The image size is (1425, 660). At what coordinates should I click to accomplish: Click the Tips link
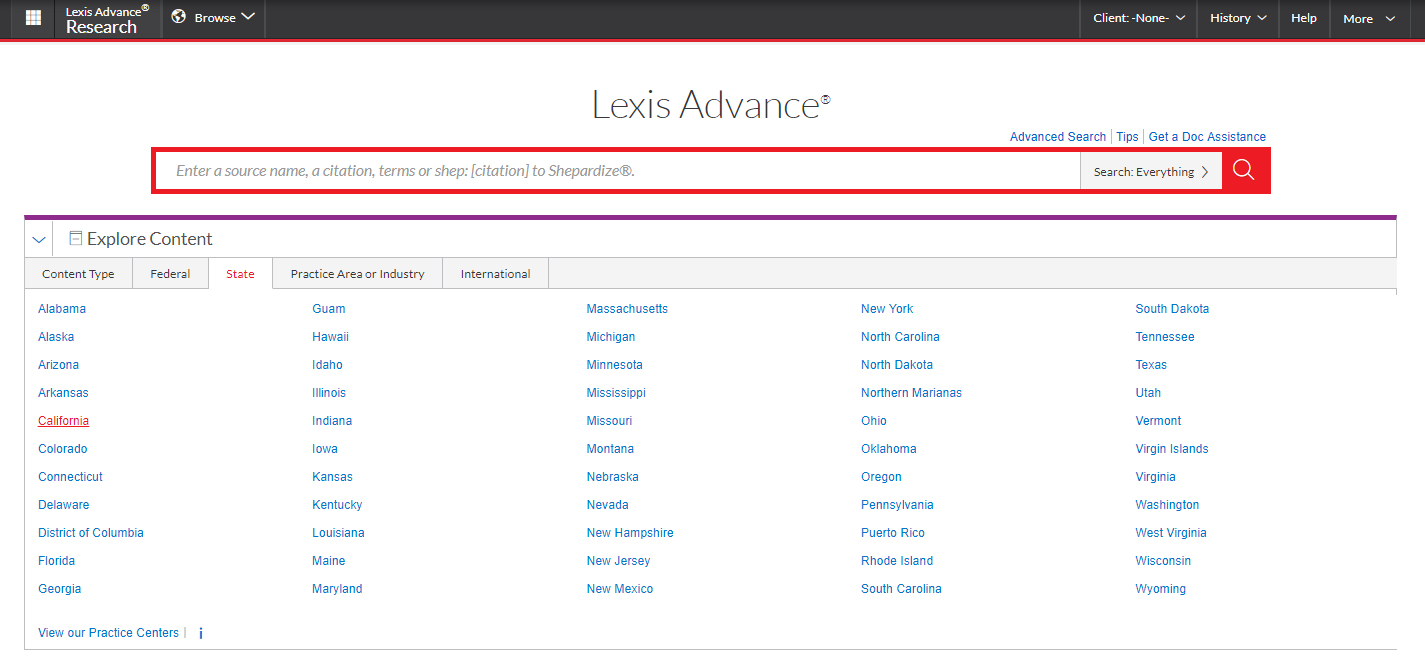click(1127, 137)
